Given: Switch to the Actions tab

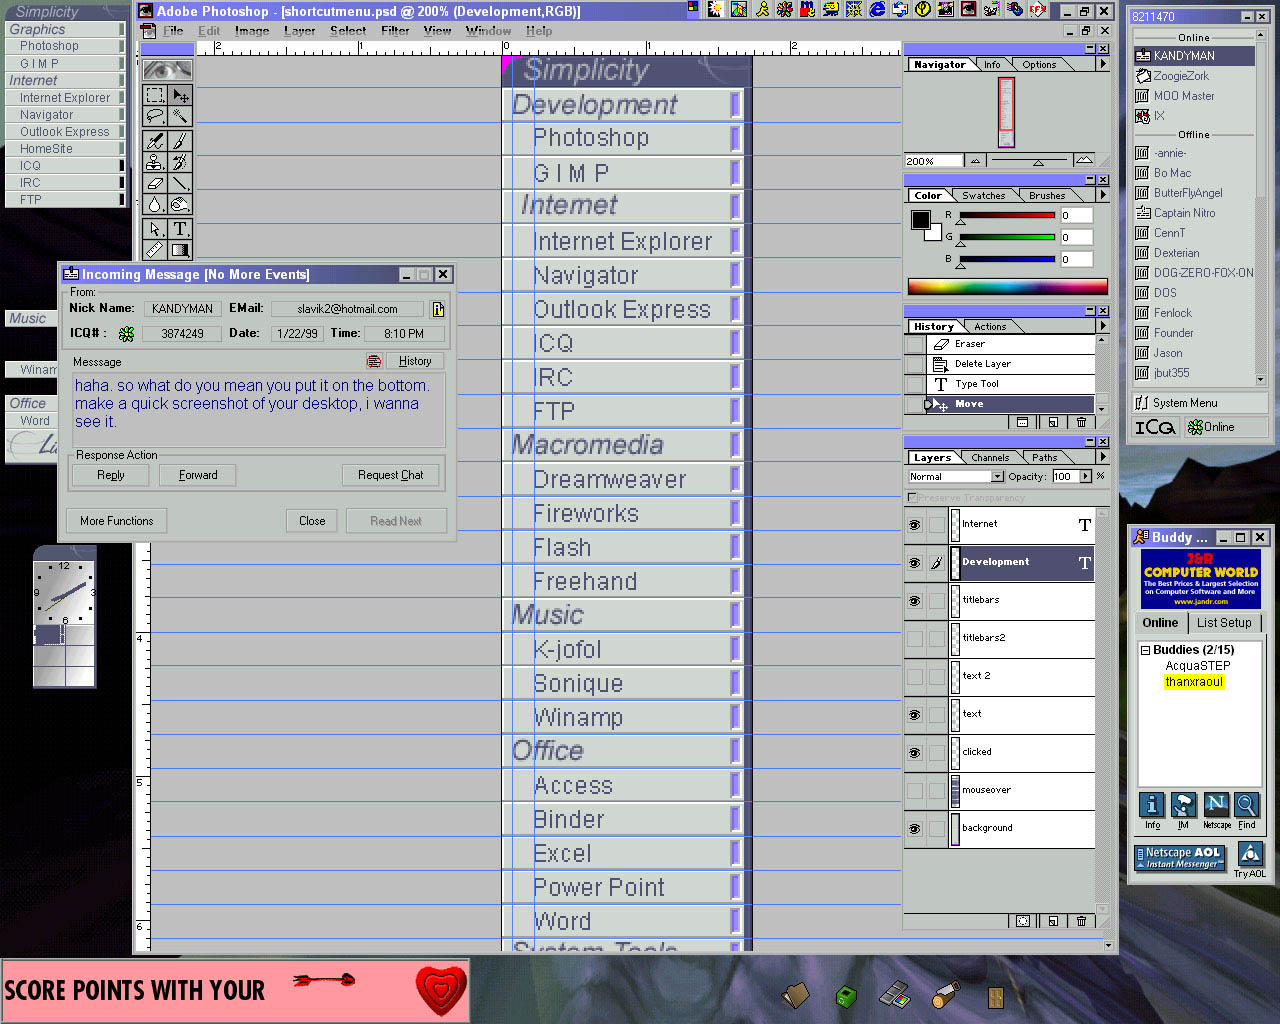Looking at the screenshot, I should pos(990,327).
